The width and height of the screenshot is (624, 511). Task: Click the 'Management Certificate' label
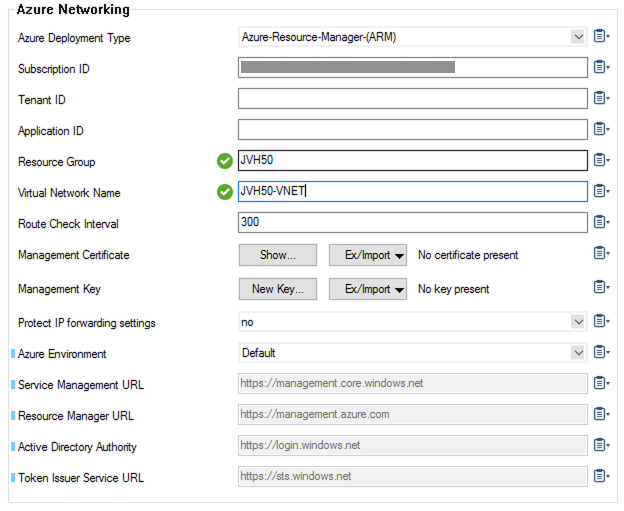(x=74, y=255)
